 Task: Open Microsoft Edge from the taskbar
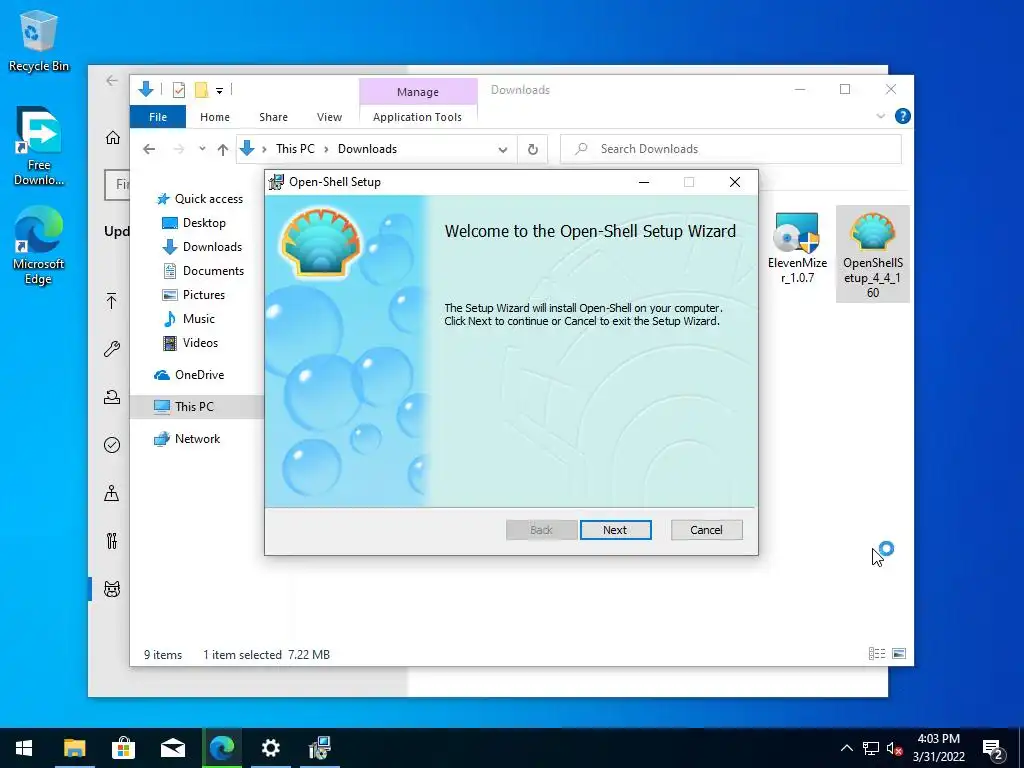pos(221,748)
